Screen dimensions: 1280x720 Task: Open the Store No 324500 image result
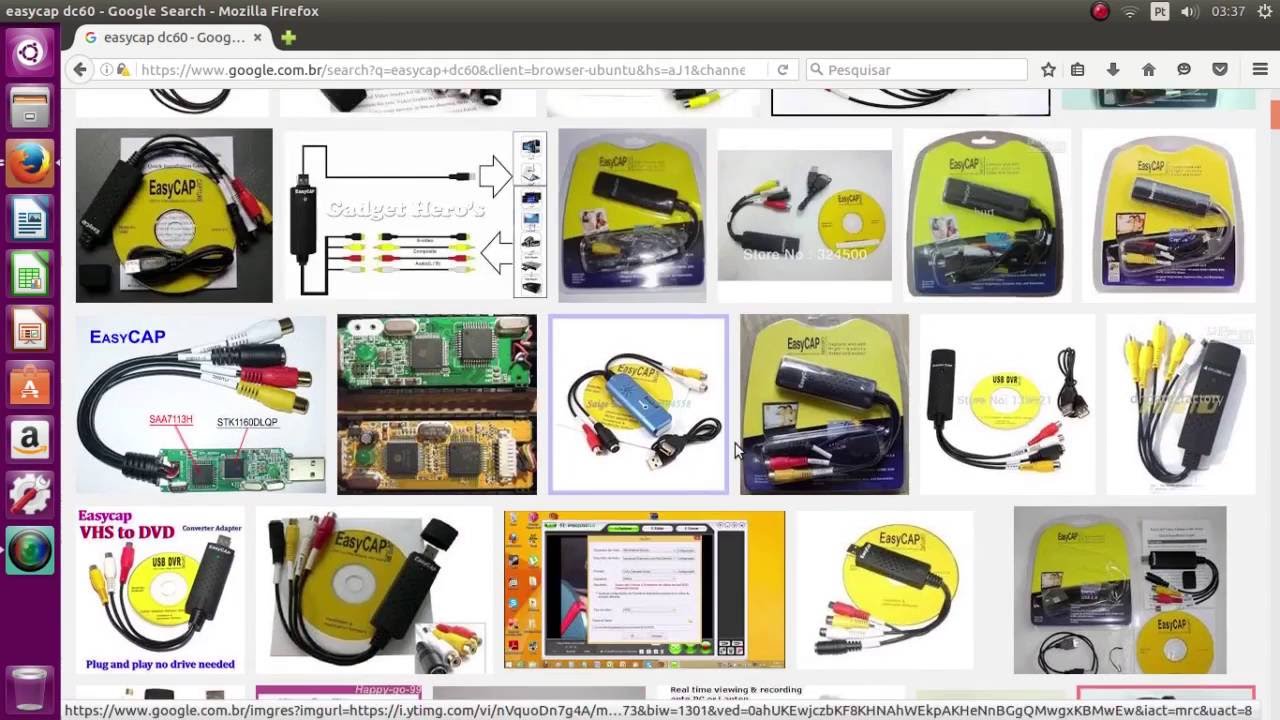click(804, 215)
